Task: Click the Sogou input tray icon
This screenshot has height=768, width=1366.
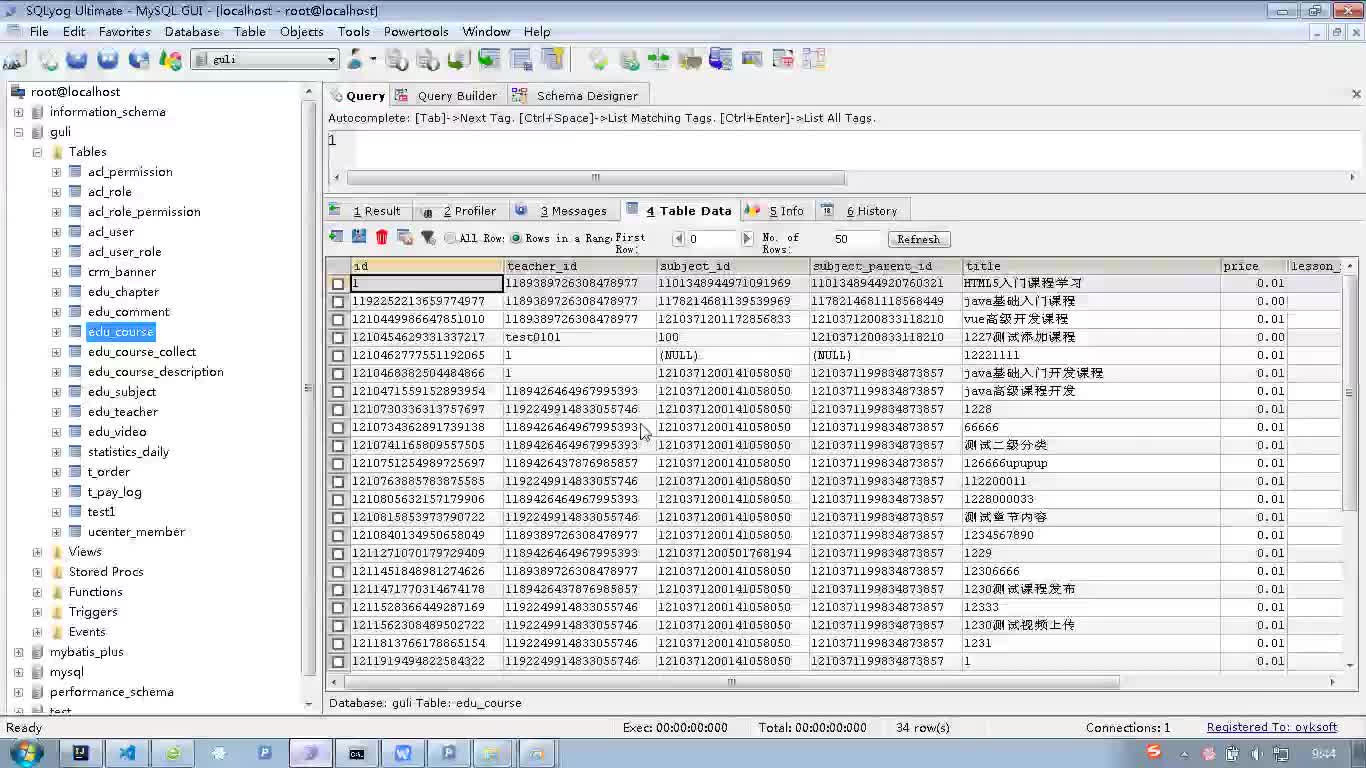Action: point(1155,752)
